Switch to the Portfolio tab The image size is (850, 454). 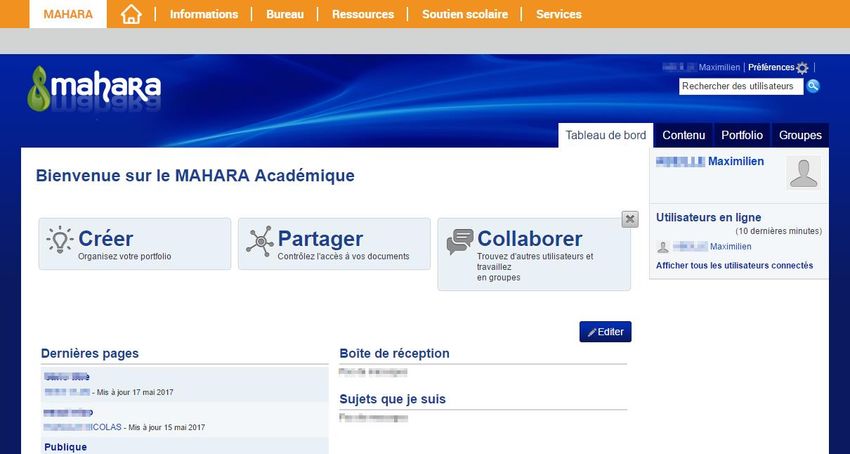[742, 135]
